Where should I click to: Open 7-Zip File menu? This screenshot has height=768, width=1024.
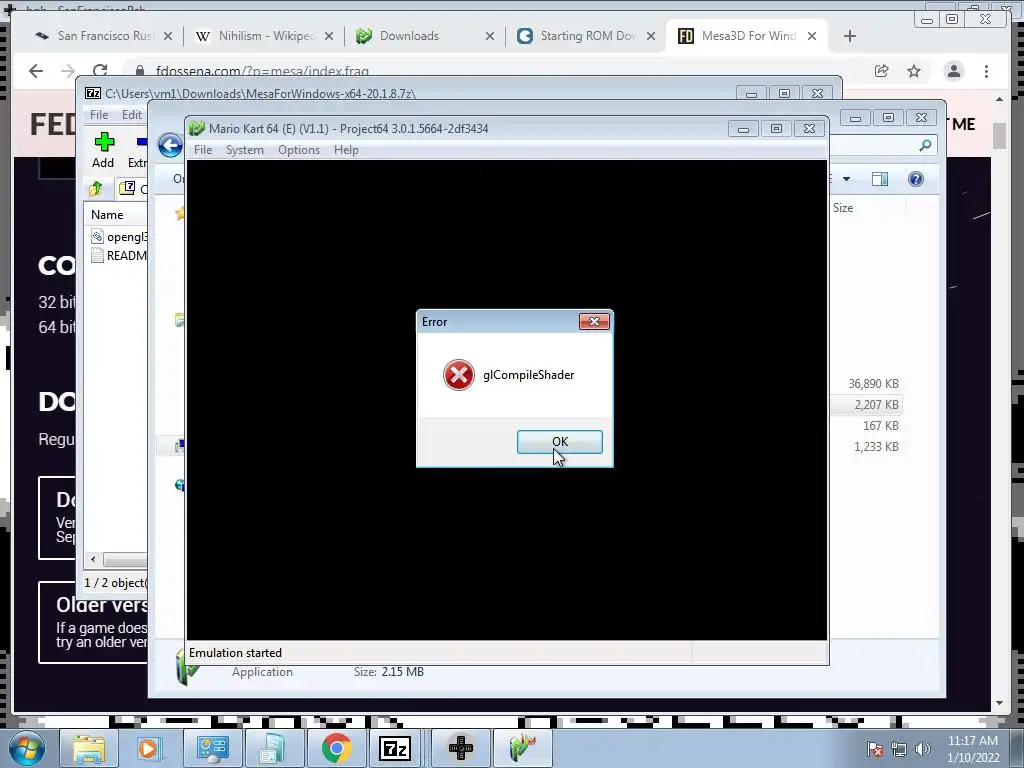[x=99, y=114]
